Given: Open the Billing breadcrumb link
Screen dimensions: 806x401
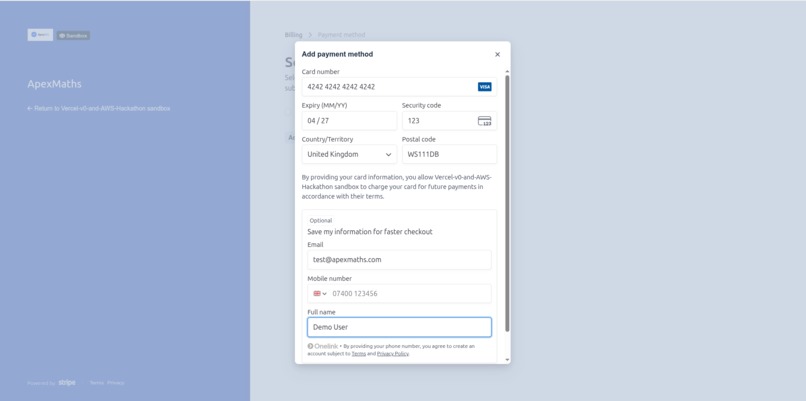Looking at the screenshot, I should (x=294, y=35).
